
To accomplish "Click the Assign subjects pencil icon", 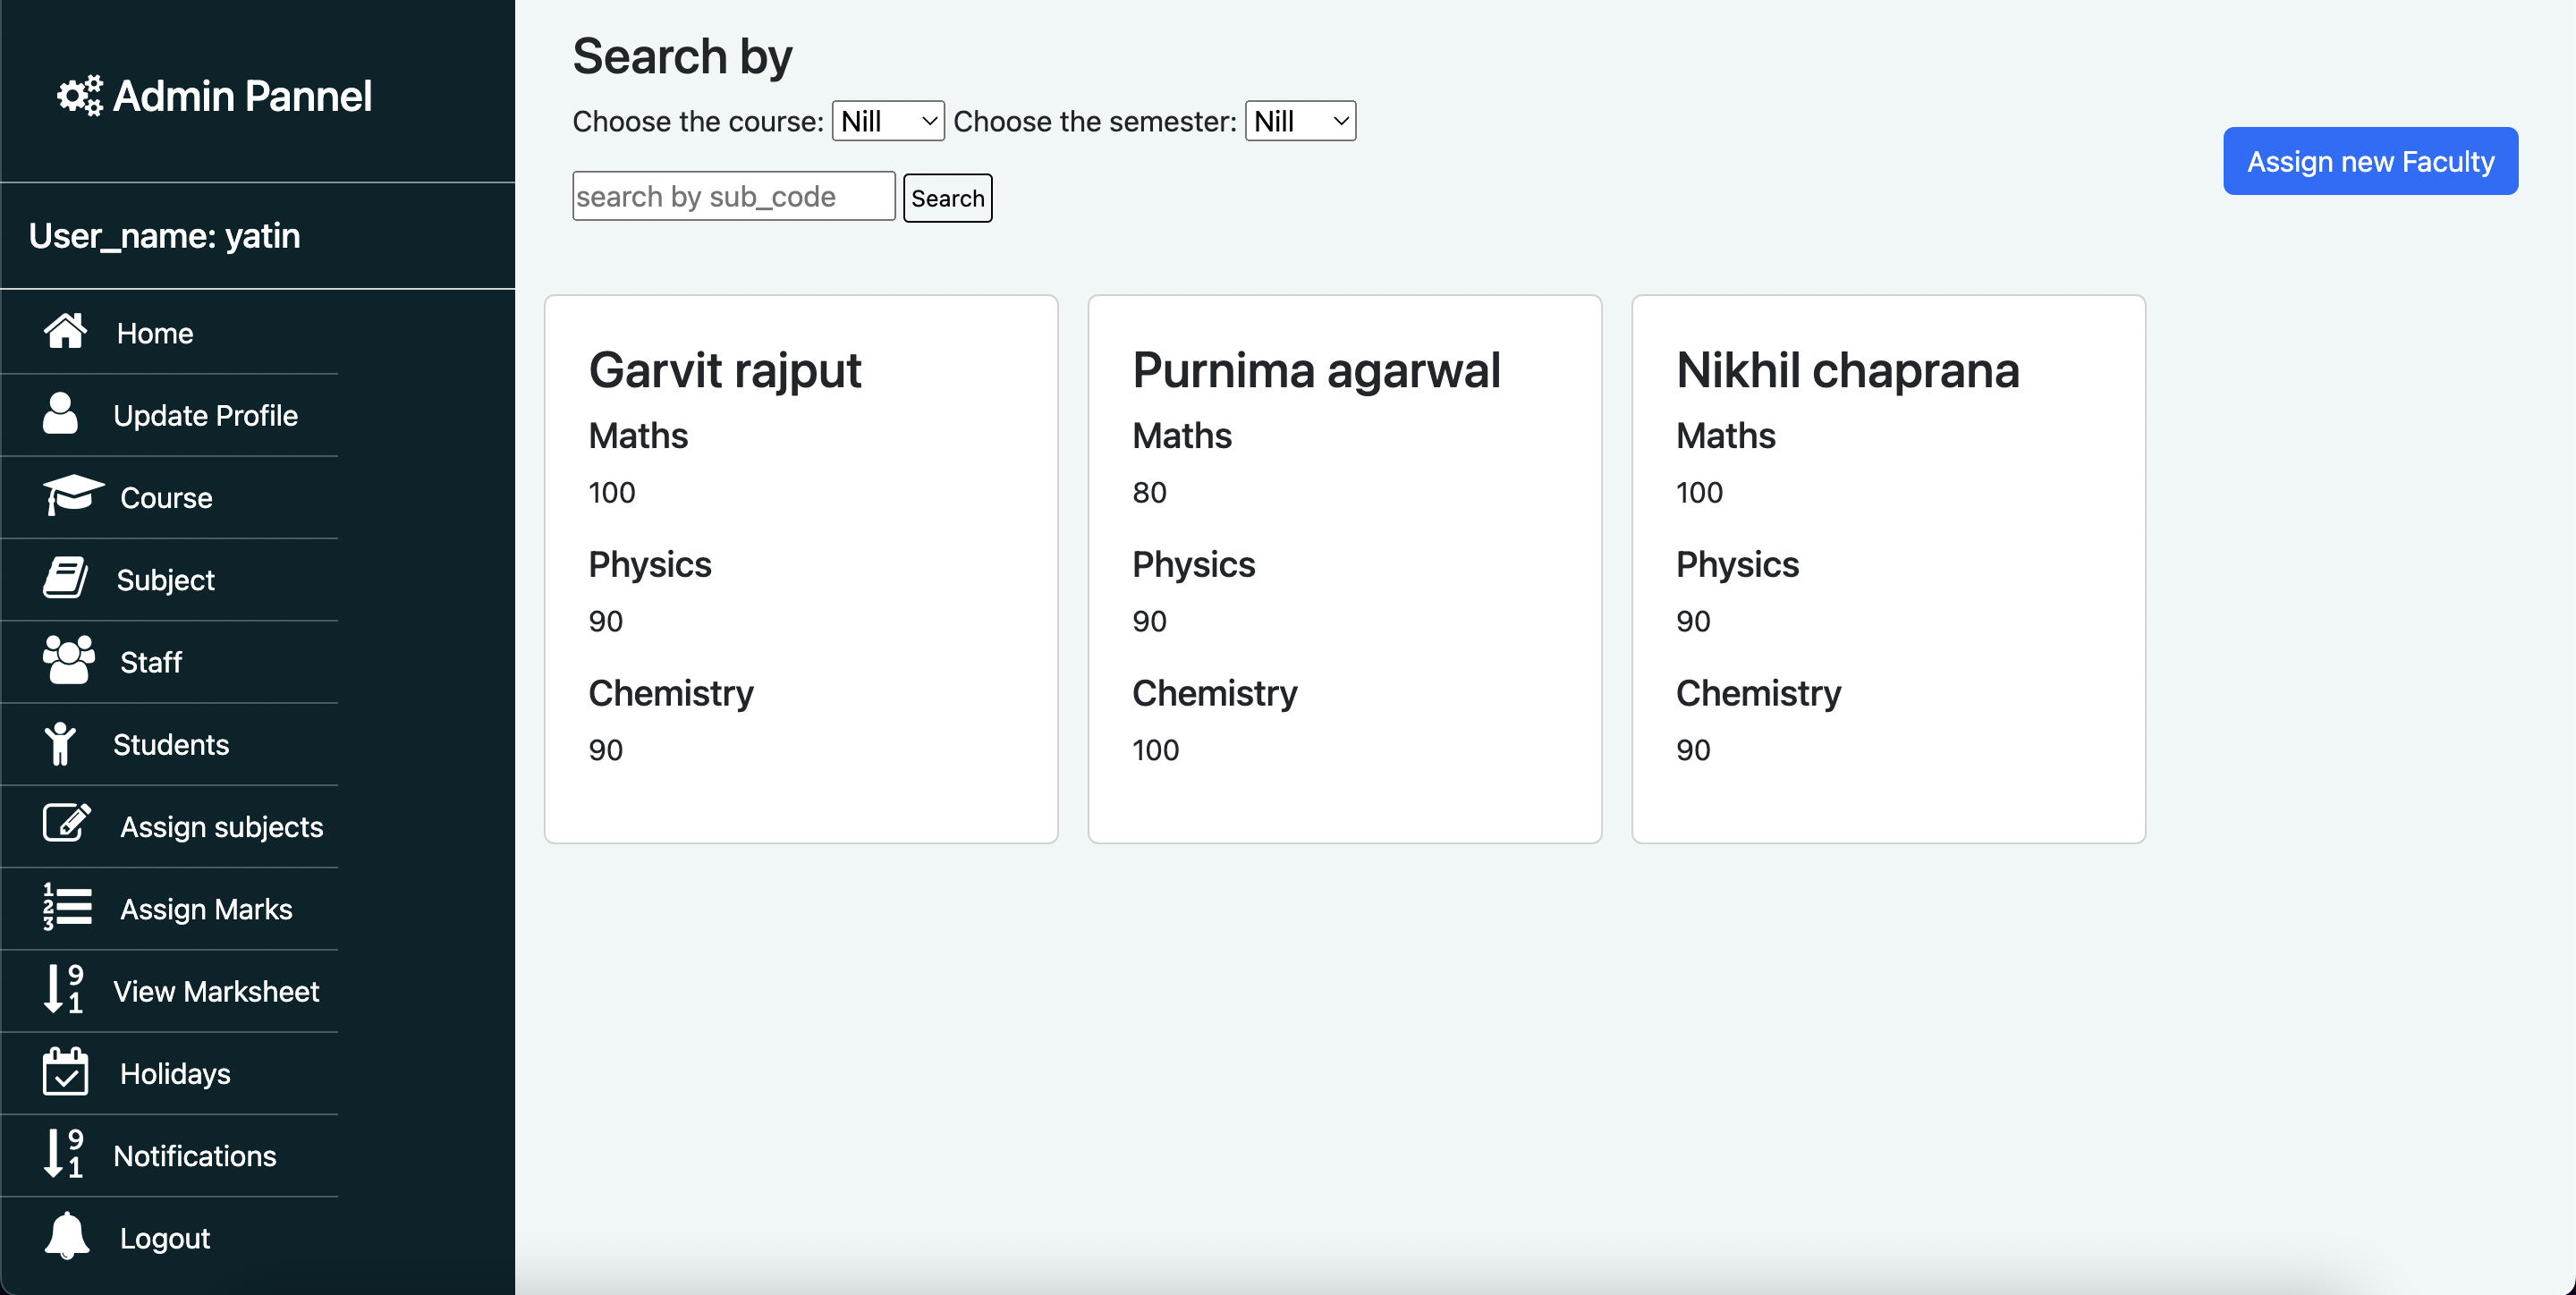I will [x=64, y=824].
